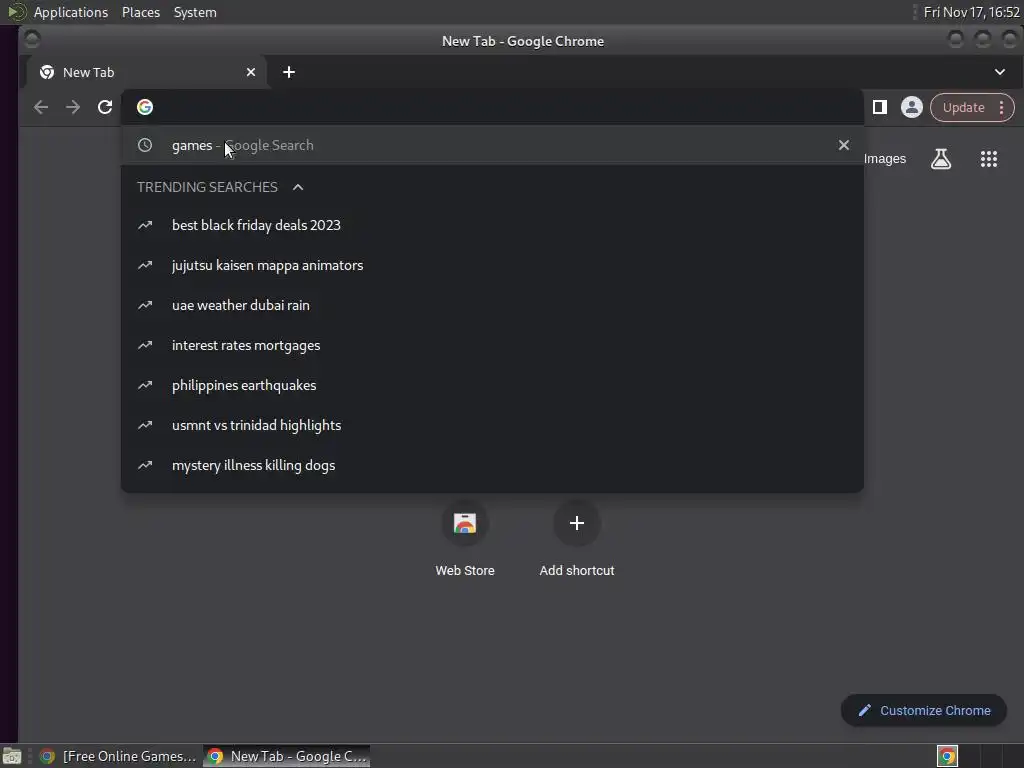Click Customize Chrome button
This screenshot has width=1024, height=768.
coord(923,711)
